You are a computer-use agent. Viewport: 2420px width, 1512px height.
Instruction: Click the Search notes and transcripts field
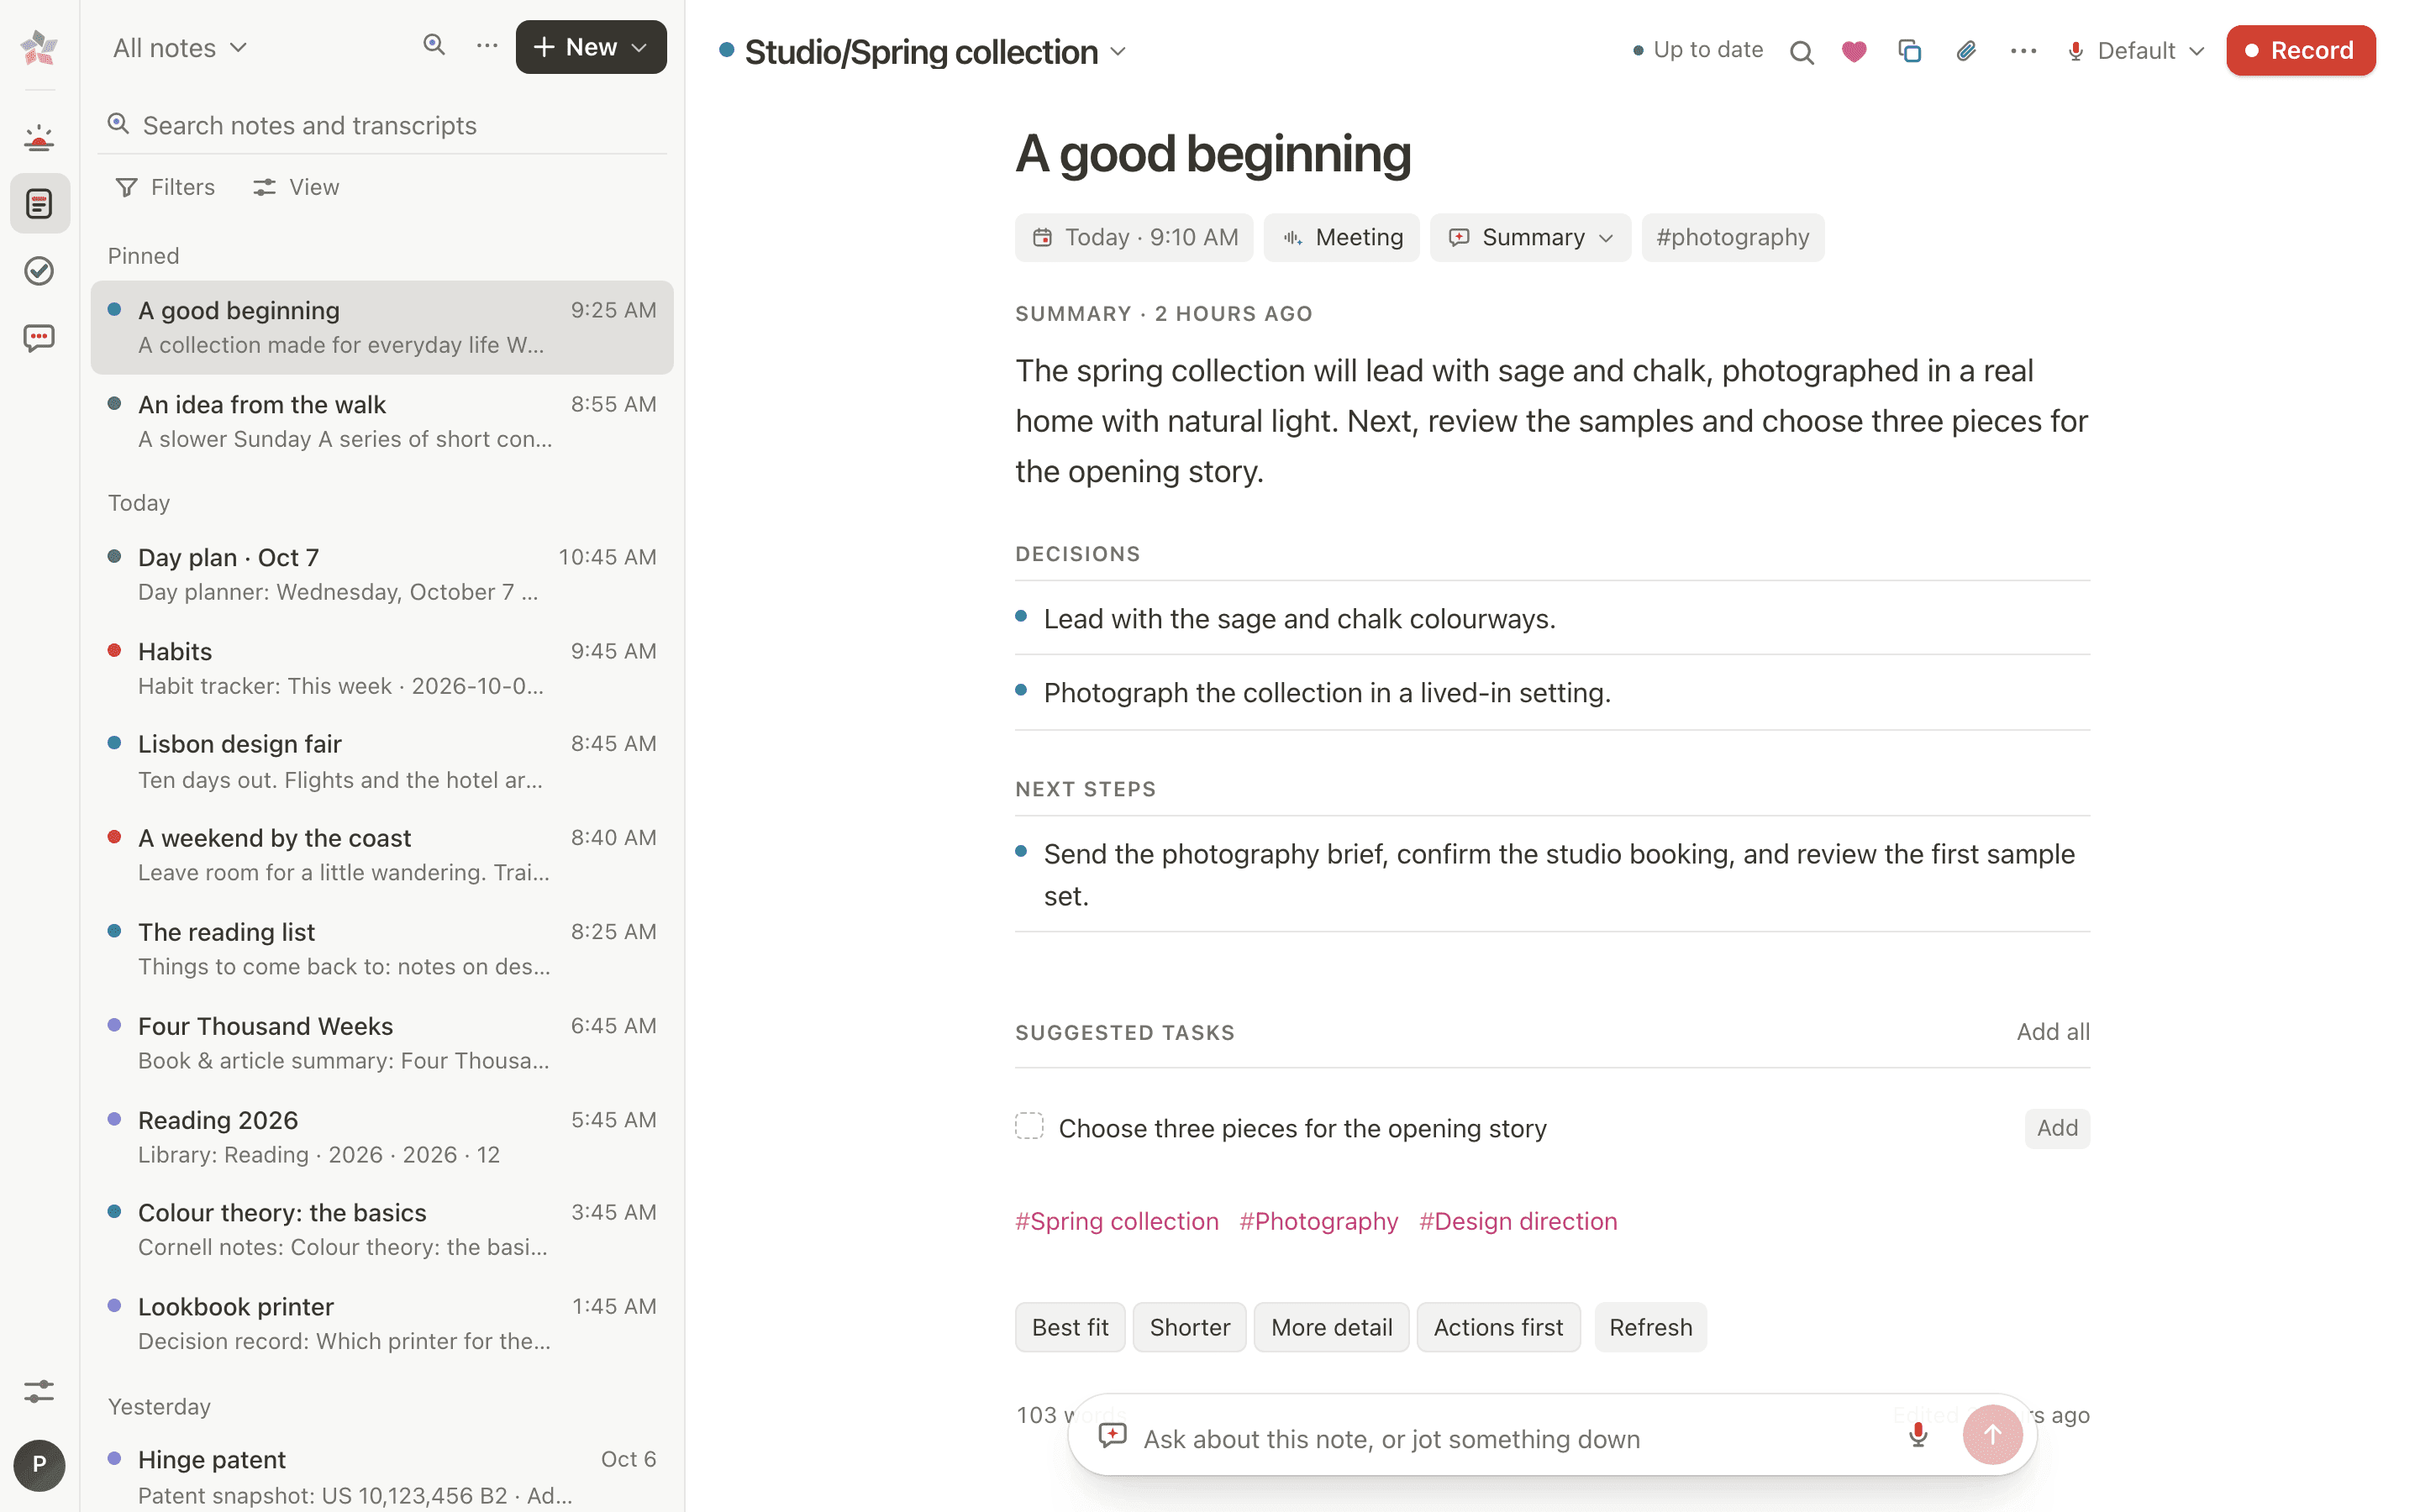(382, 125)
